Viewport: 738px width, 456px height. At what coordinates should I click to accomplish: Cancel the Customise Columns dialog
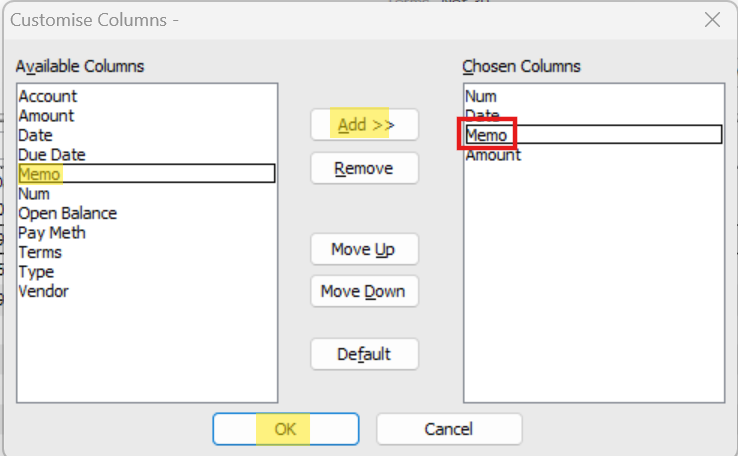(x=449, y=429)
